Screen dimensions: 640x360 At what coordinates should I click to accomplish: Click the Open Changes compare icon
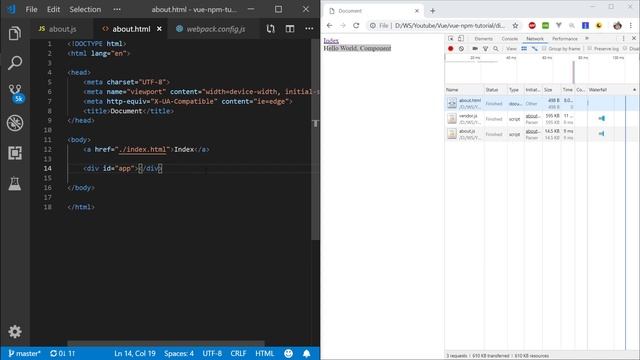click(271, 29)
